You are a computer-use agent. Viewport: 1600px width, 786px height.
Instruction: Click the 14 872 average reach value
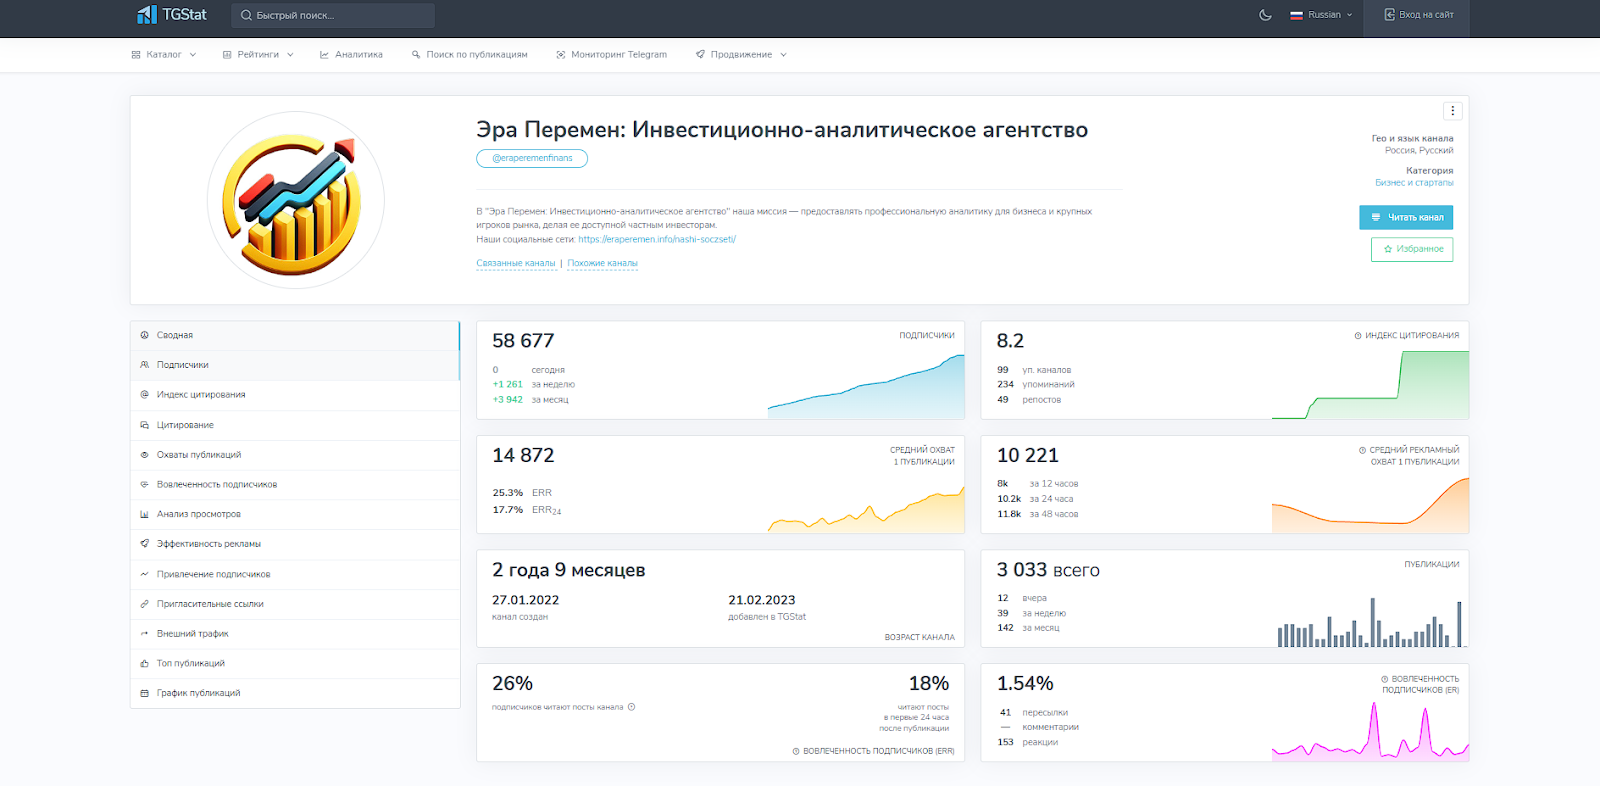point(523,456)
